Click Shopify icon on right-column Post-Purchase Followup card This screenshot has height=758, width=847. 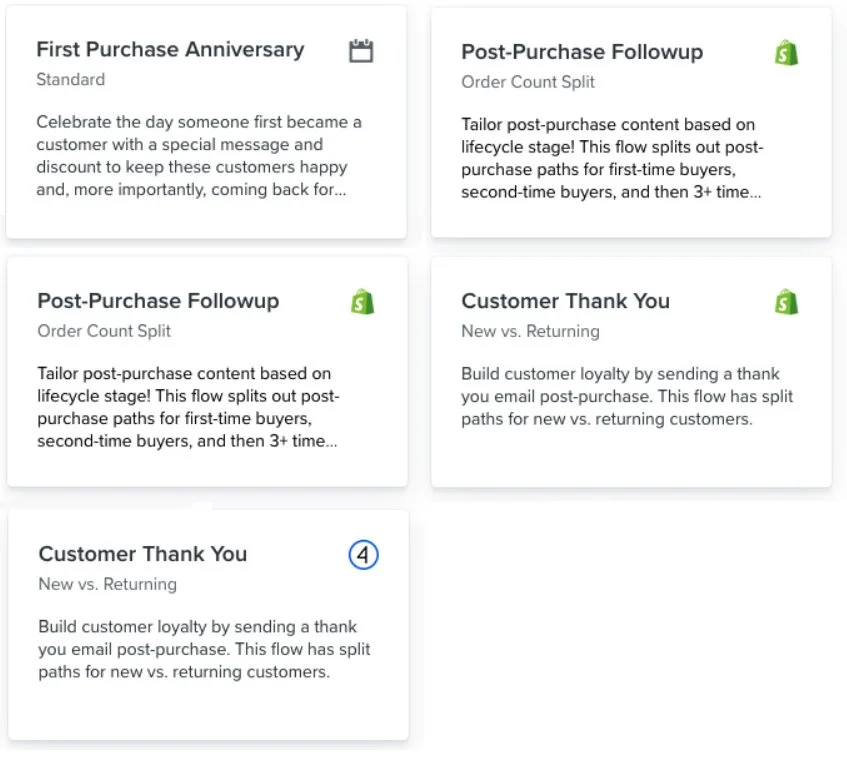pyautogui.click(x=786, y=53)
